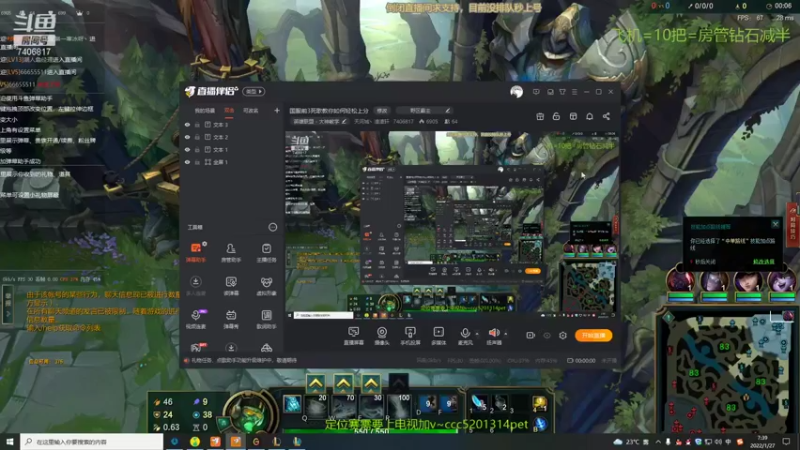
Task: Open the user avatar in the title bar
Action: pos(516,92)
